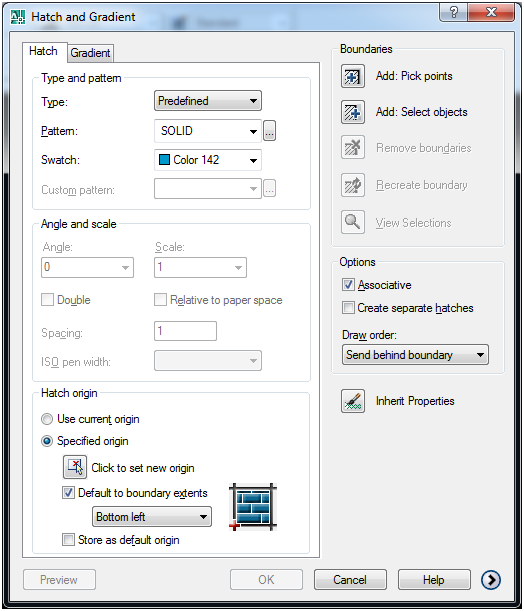The height and width of the screenshot is (611, 524).
Task: Click the set new origin icon button
Action: (x=75, y=467)
